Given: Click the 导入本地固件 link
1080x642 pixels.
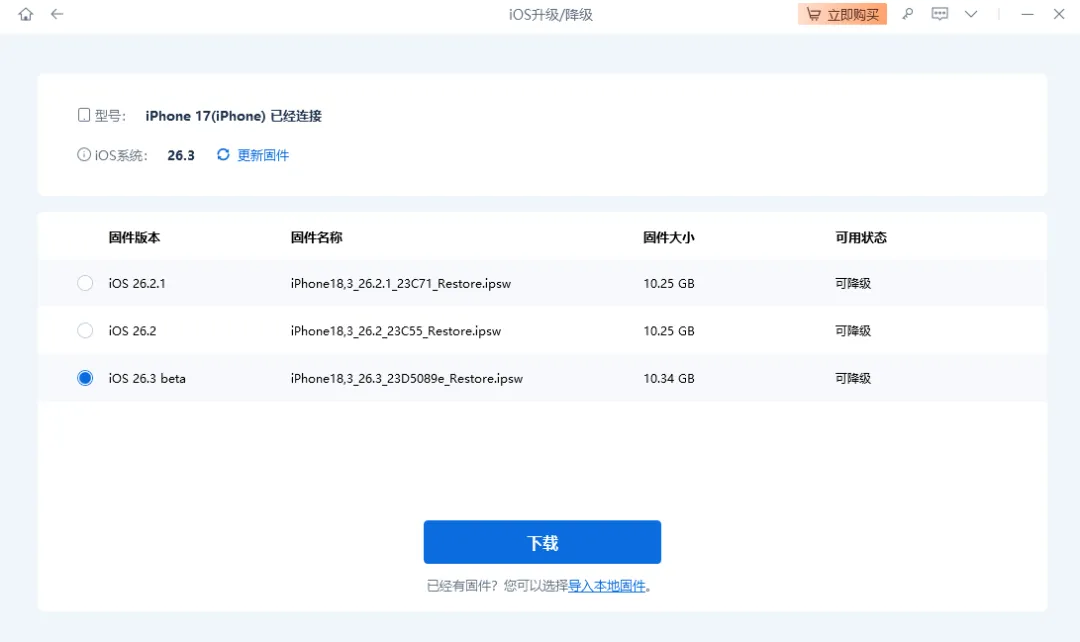Looking at the screenshot, I should 607,586.
